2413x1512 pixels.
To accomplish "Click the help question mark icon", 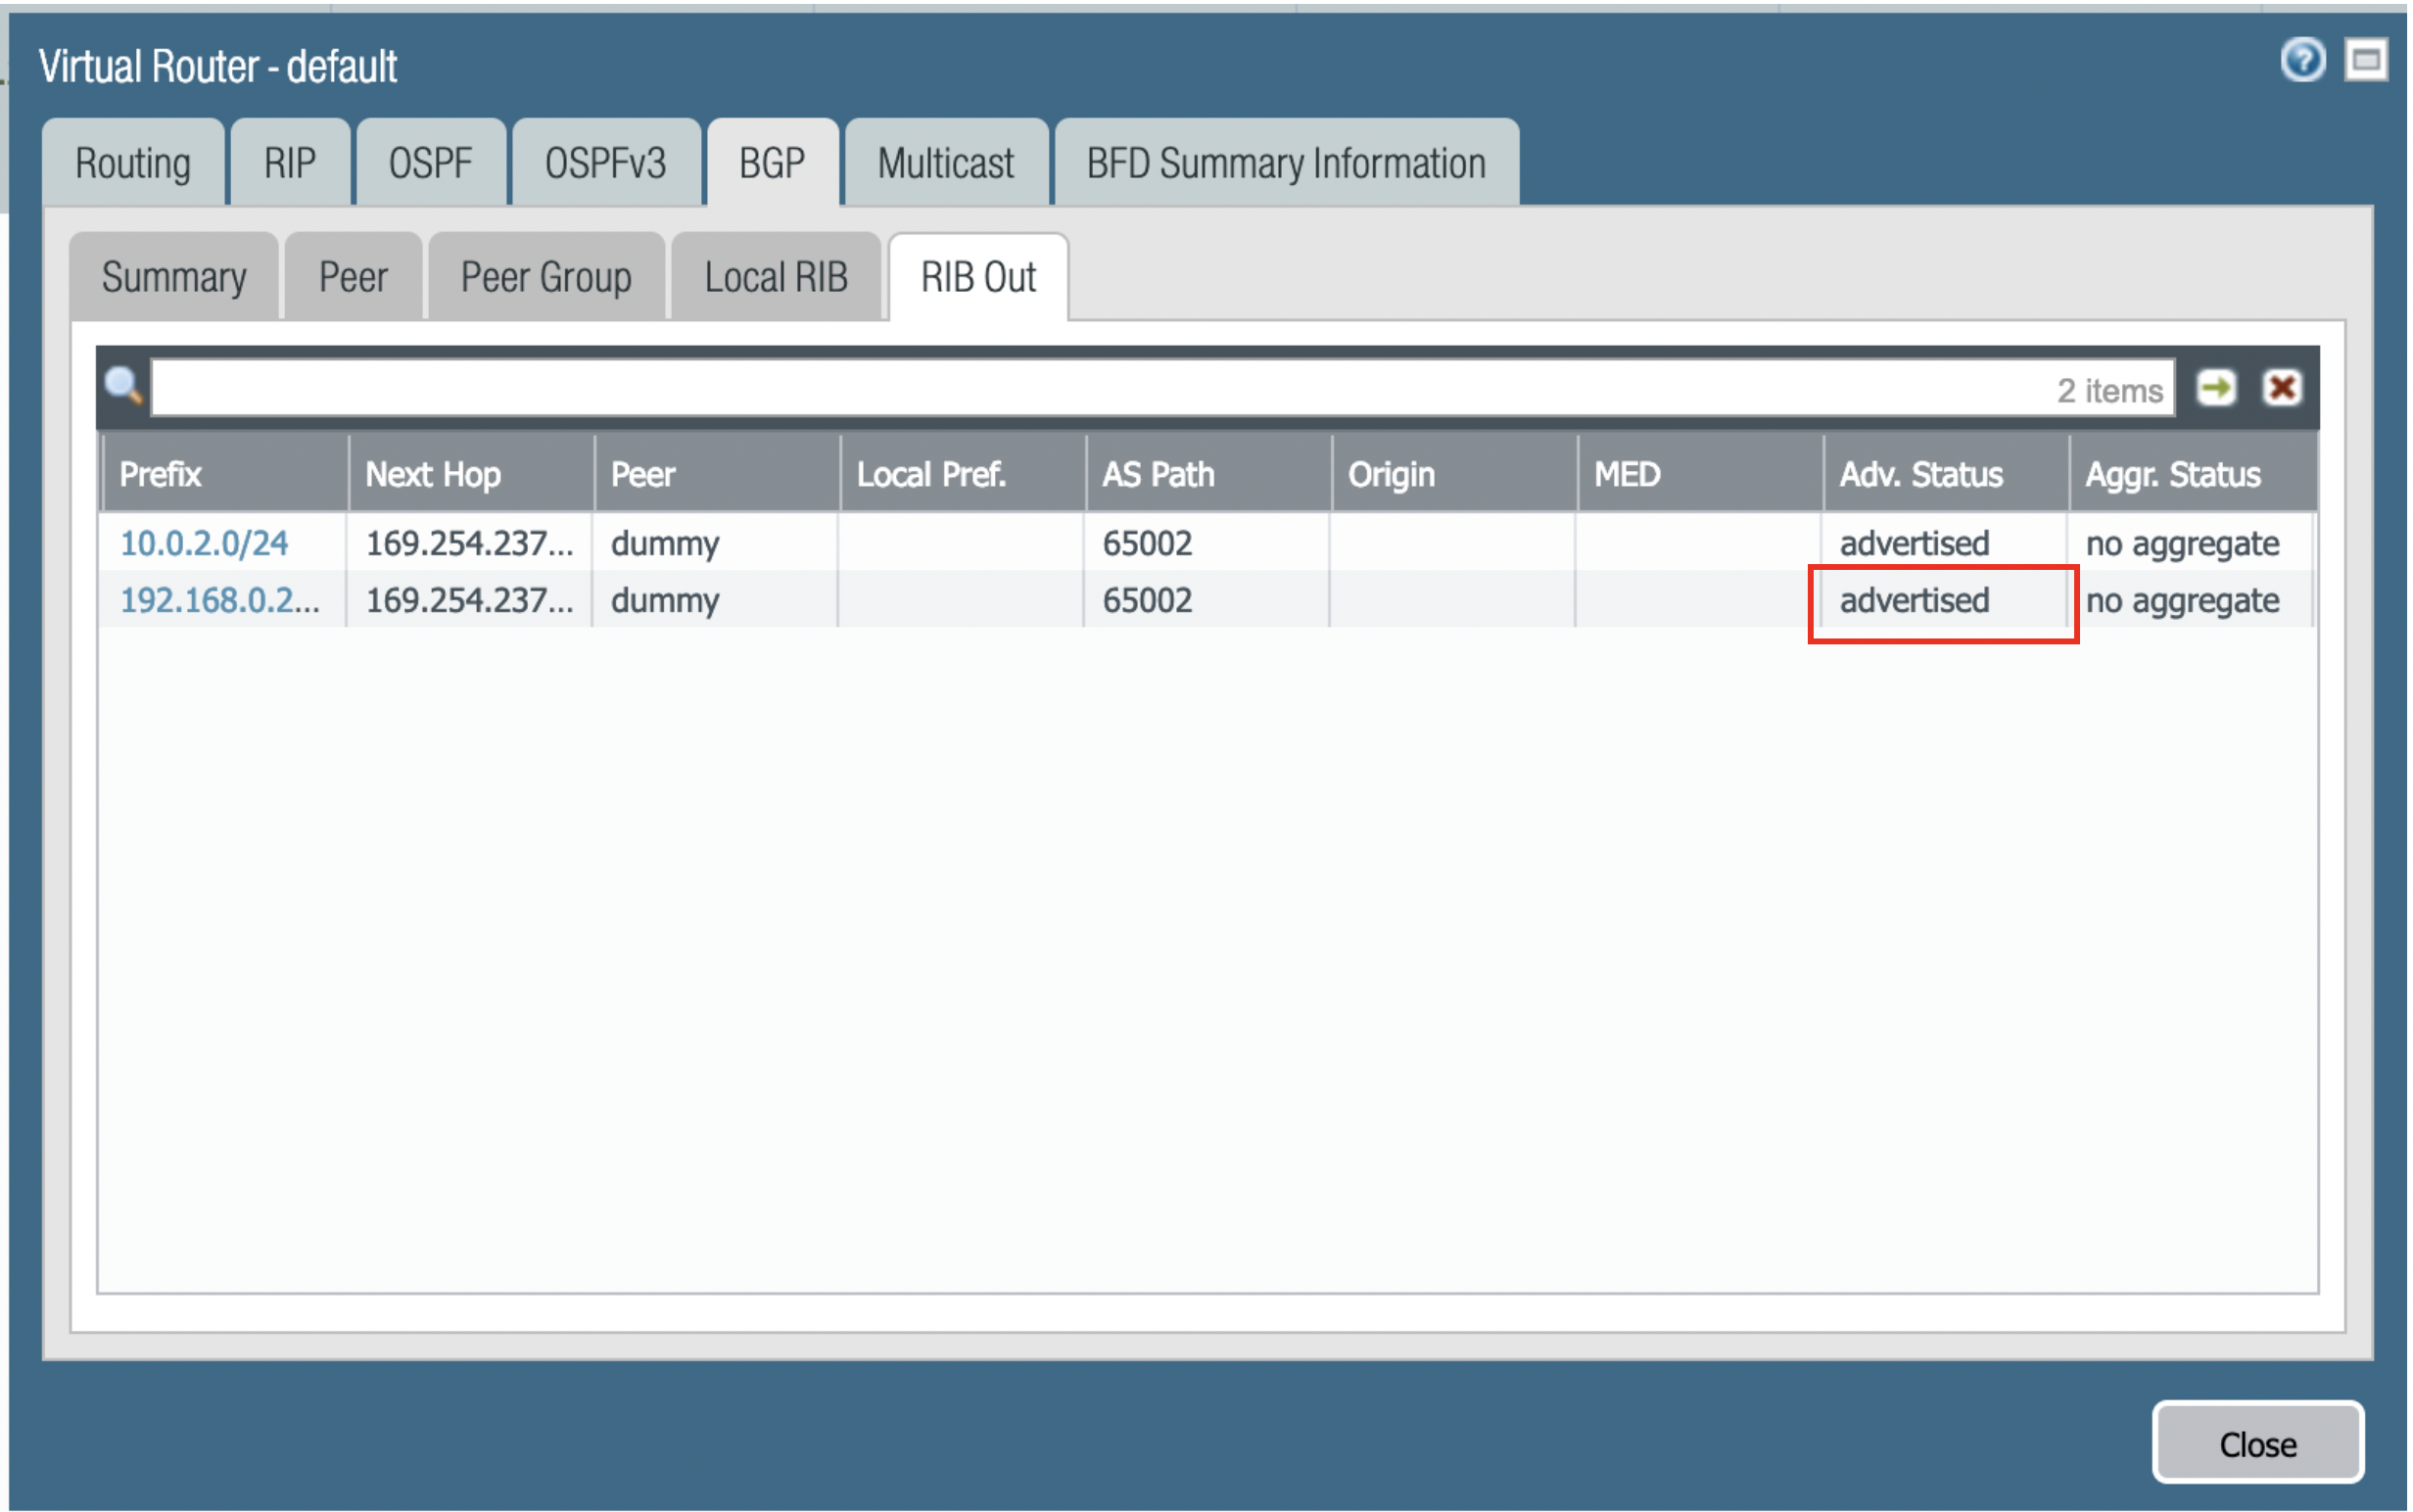I will coord(2302,61).
